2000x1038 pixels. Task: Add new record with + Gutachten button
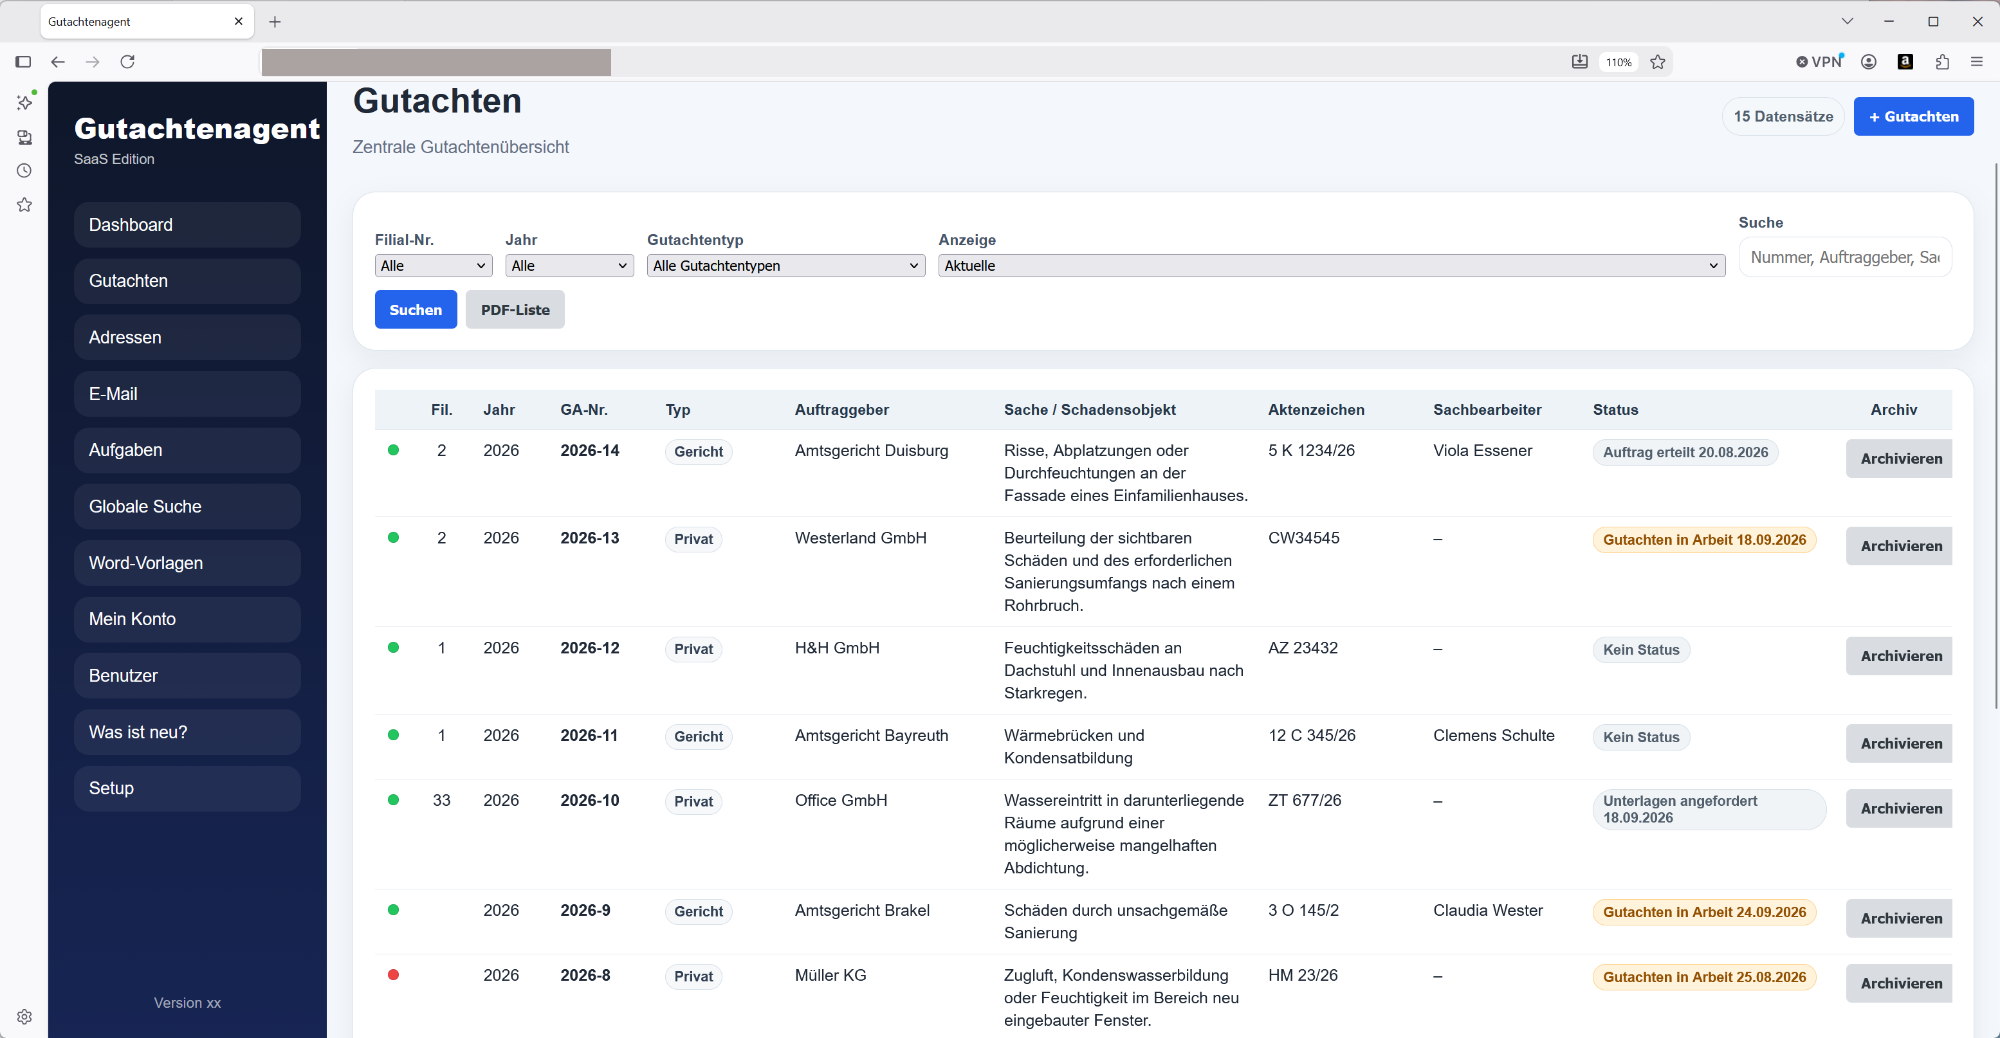[1914, 117]
